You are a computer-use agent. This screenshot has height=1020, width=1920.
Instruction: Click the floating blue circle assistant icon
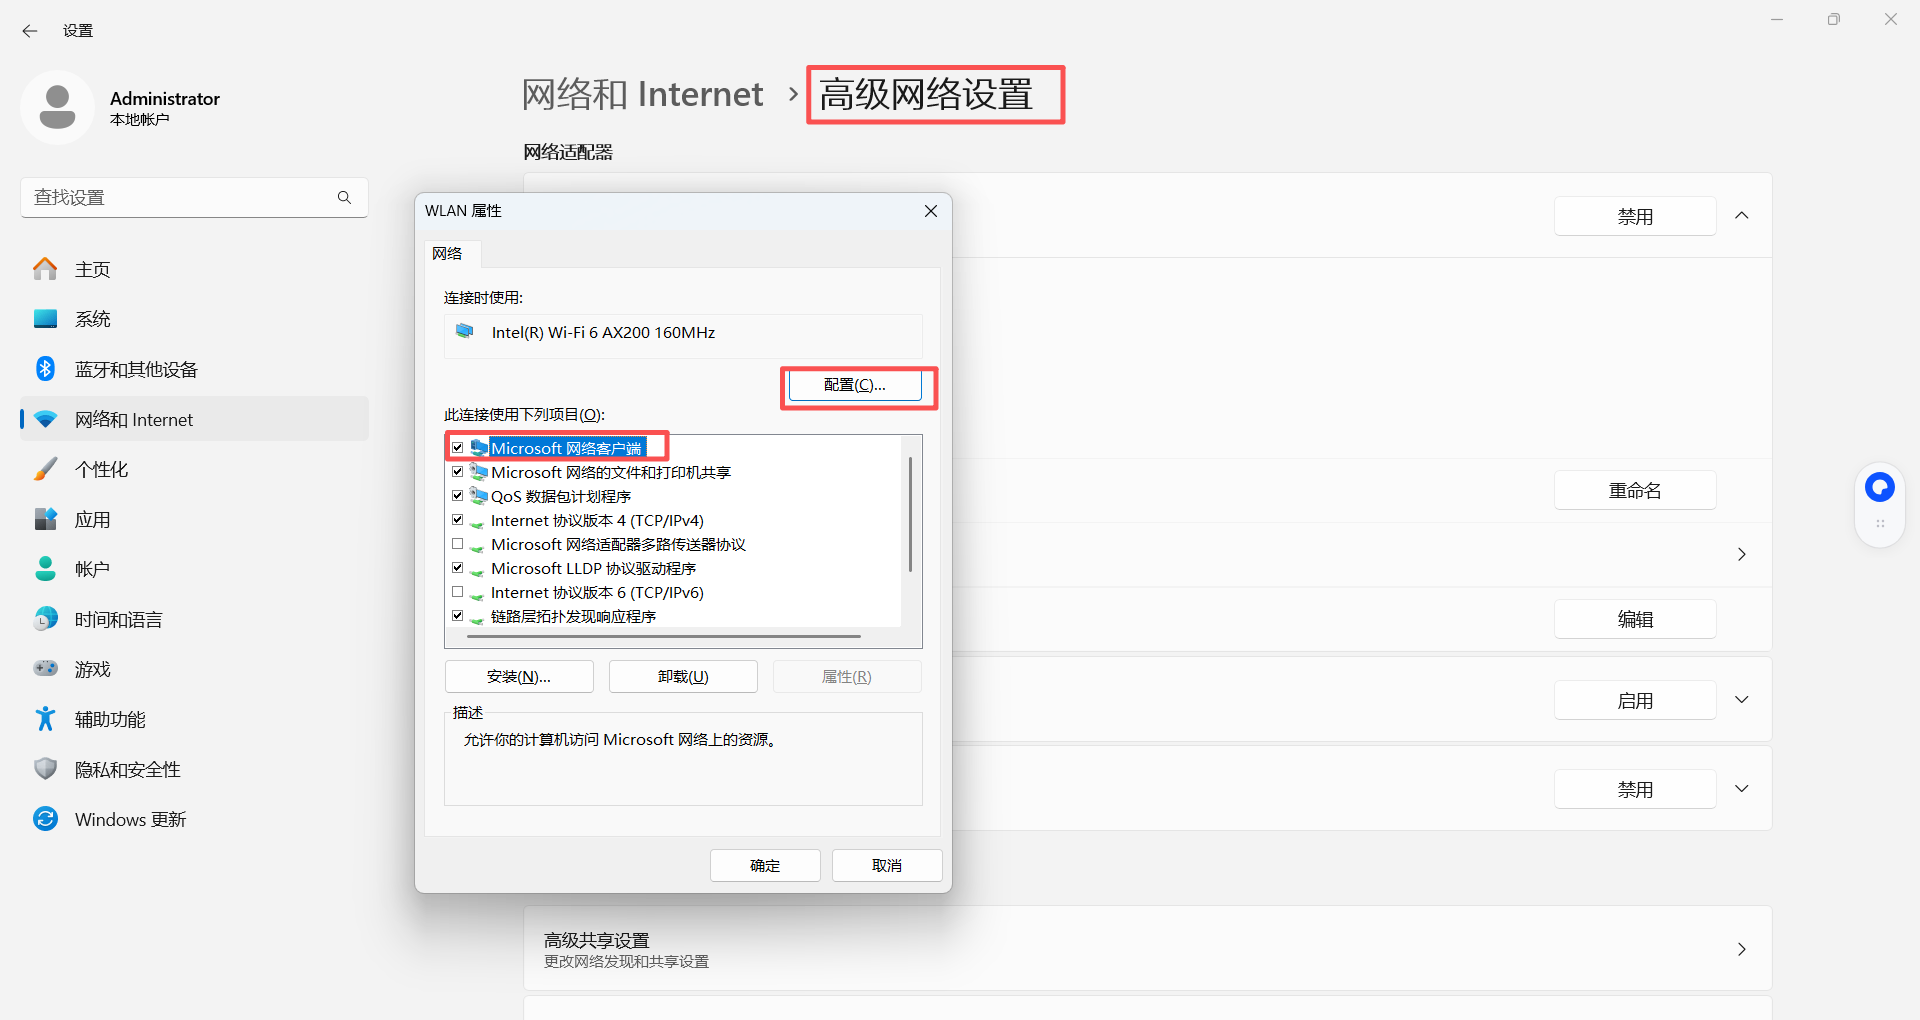1880,487
